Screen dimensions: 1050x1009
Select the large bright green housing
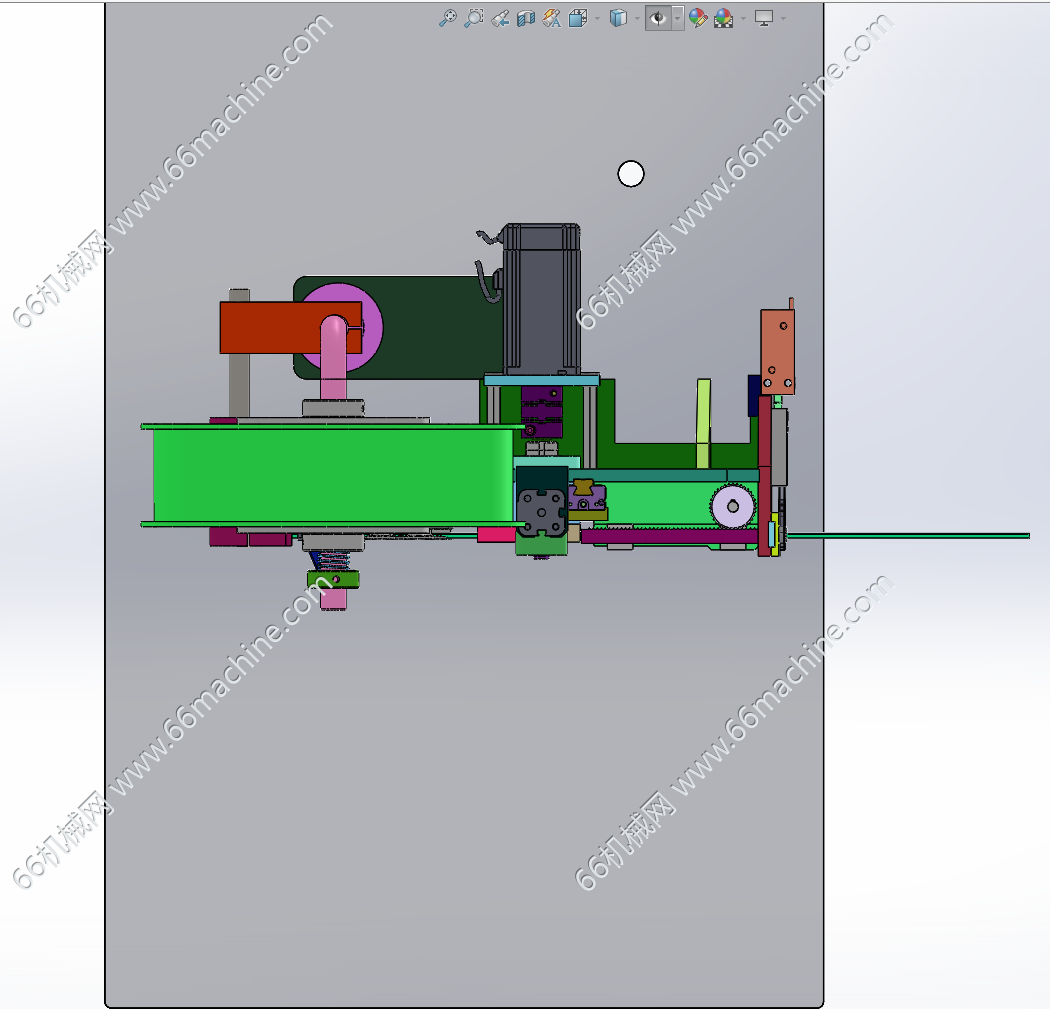pos(331,475)
